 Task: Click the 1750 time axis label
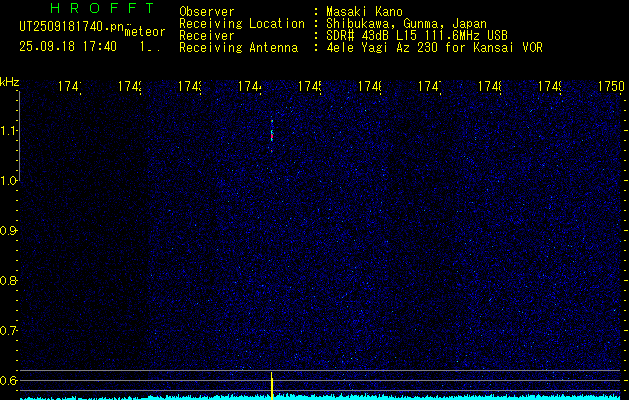point(611,86)
